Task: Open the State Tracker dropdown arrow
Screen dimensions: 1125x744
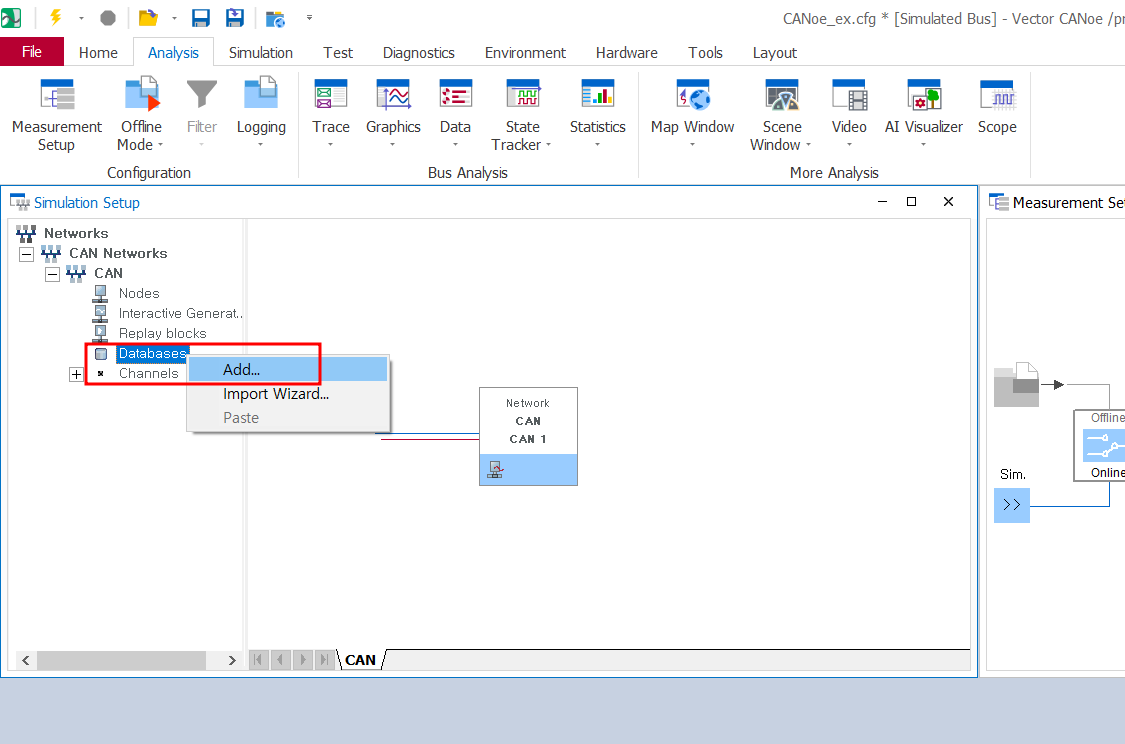Action: (549, 145)
